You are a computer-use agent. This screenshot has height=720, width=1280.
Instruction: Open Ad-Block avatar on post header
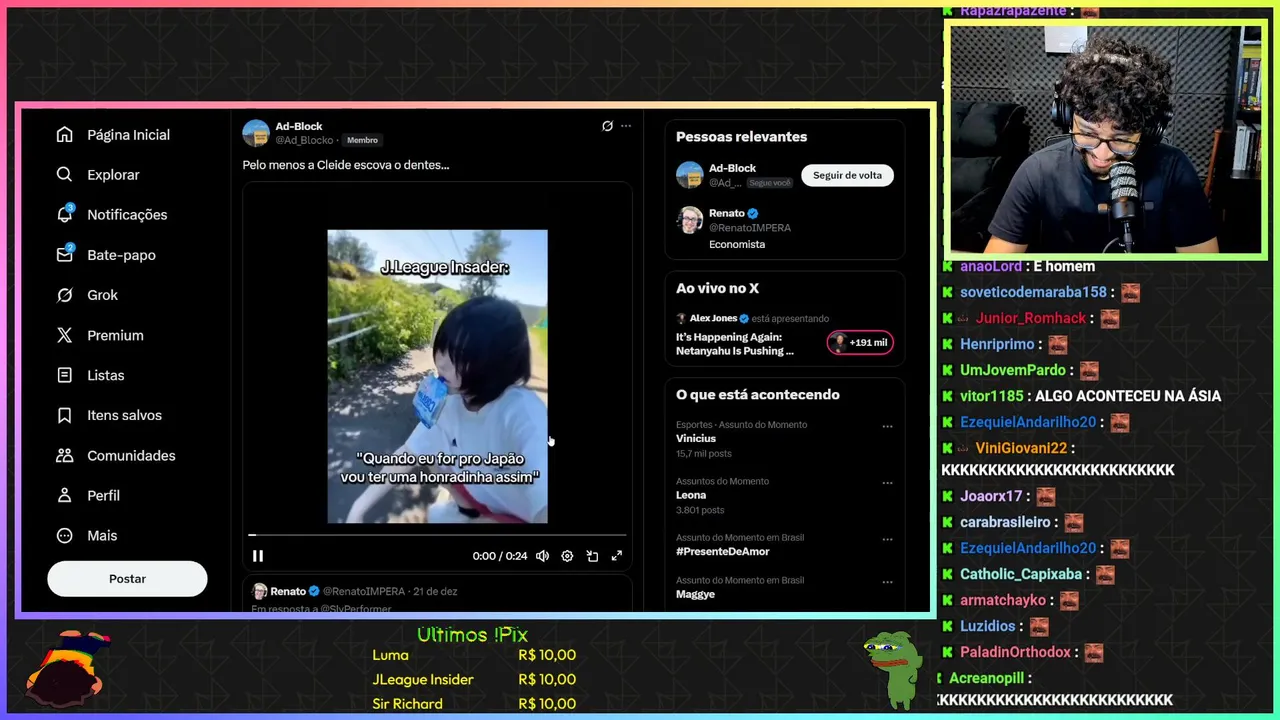click(256, 133)
